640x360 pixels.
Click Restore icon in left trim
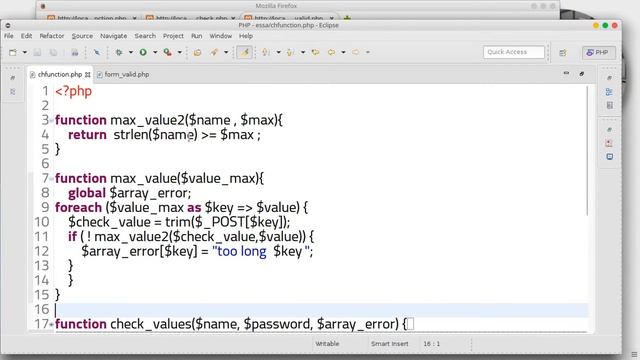tap(13, 78)
